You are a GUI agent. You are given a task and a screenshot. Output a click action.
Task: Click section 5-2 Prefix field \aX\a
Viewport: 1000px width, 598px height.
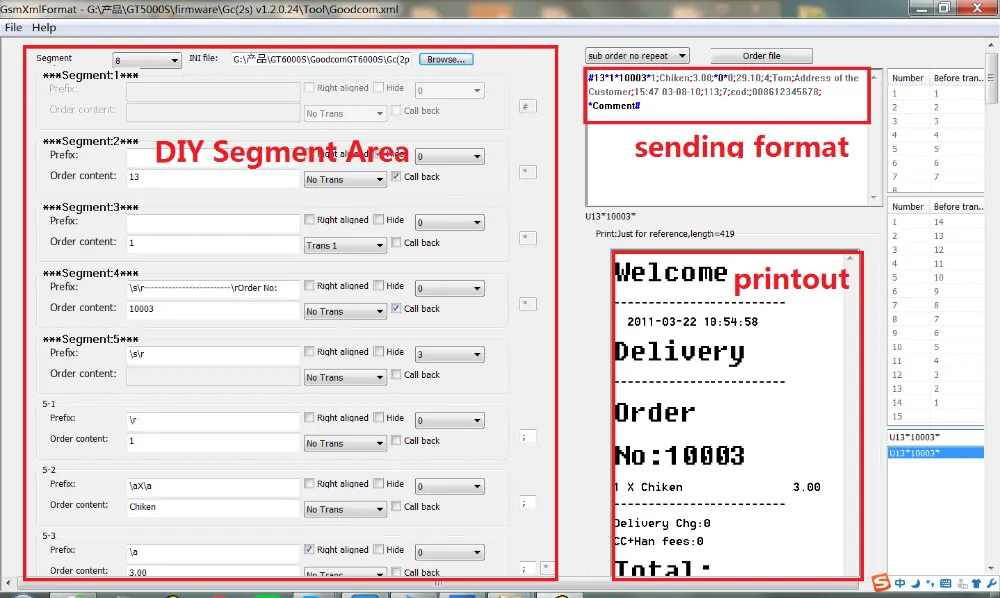click(213, 486)
